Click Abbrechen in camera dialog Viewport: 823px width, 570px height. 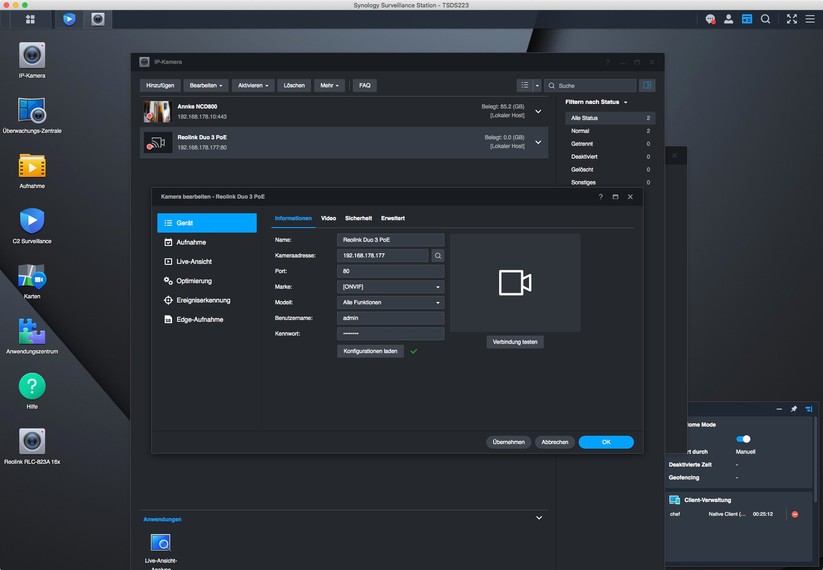pos(555,442)
